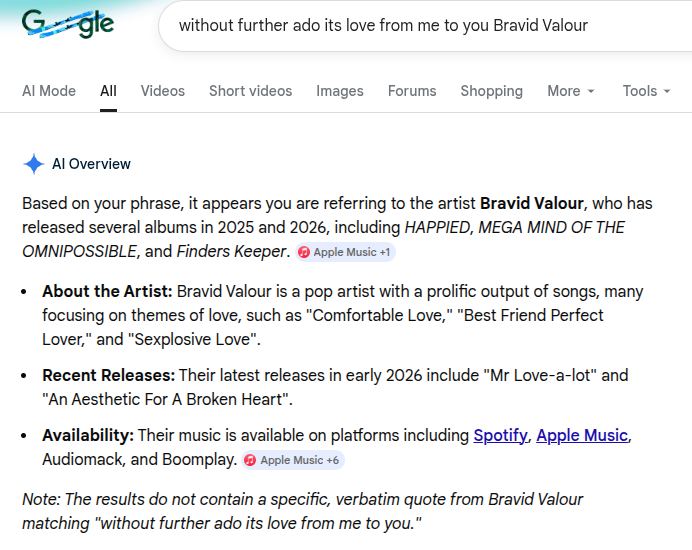Image resolution: width=692 pixels, height=550 pixels.
Task: Click the Google logo
Action: tap(68, 24)
